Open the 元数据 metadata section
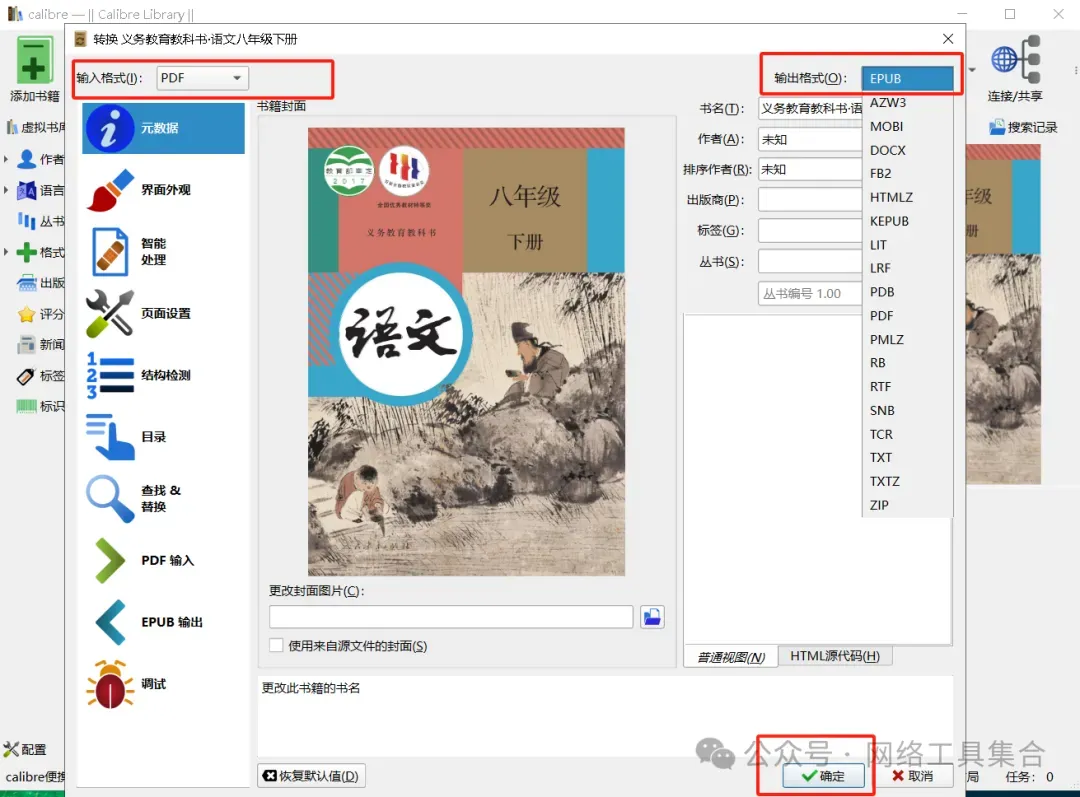The image size is (1080, 797). (163, 128)
